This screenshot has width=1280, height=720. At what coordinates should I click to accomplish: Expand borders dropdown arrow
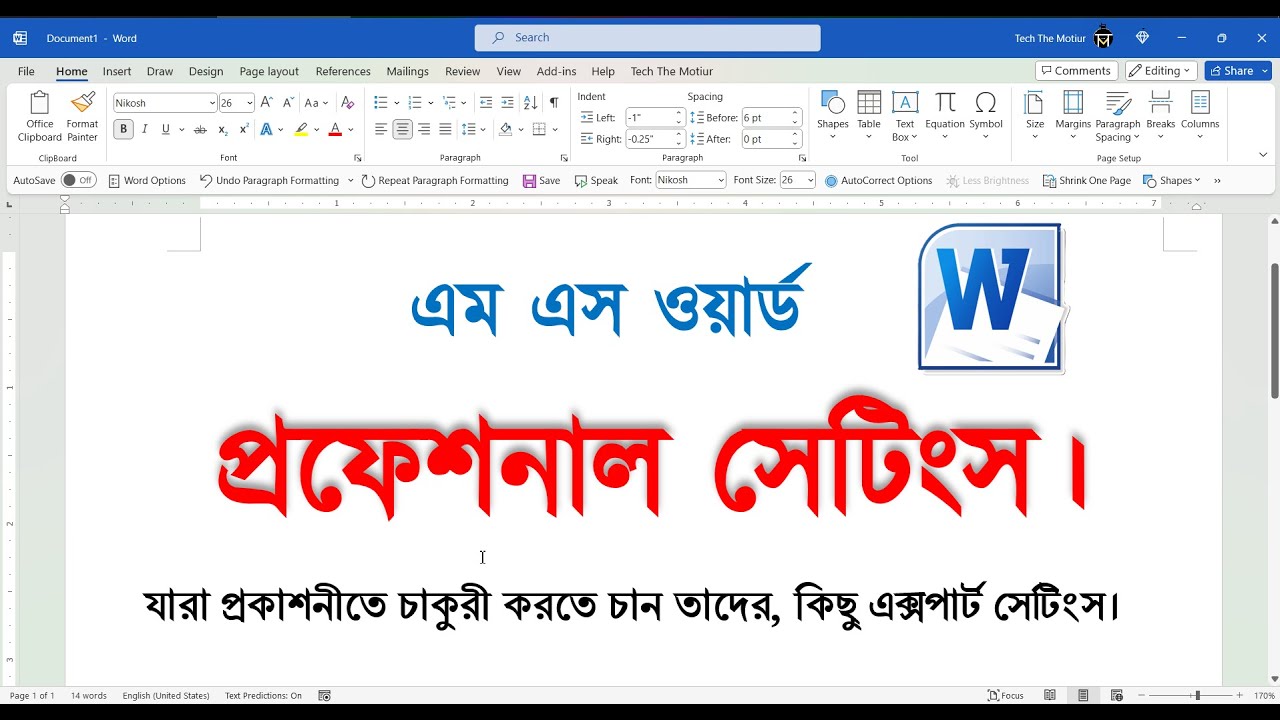pos(556,129)
